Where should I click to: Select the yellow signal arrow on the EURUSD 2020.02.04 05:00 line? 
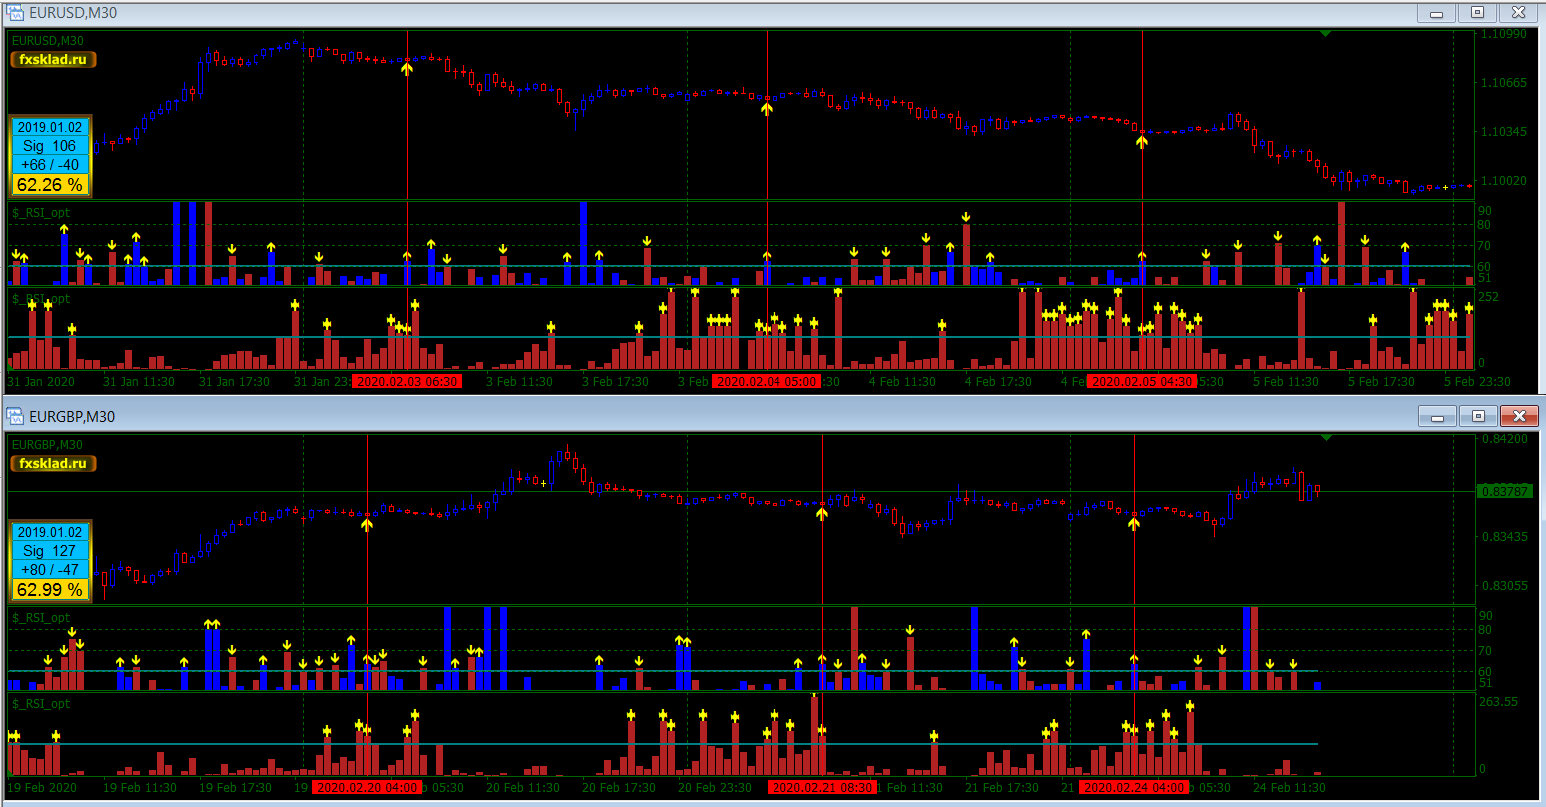pyautogui.click(x=767, y=108)
